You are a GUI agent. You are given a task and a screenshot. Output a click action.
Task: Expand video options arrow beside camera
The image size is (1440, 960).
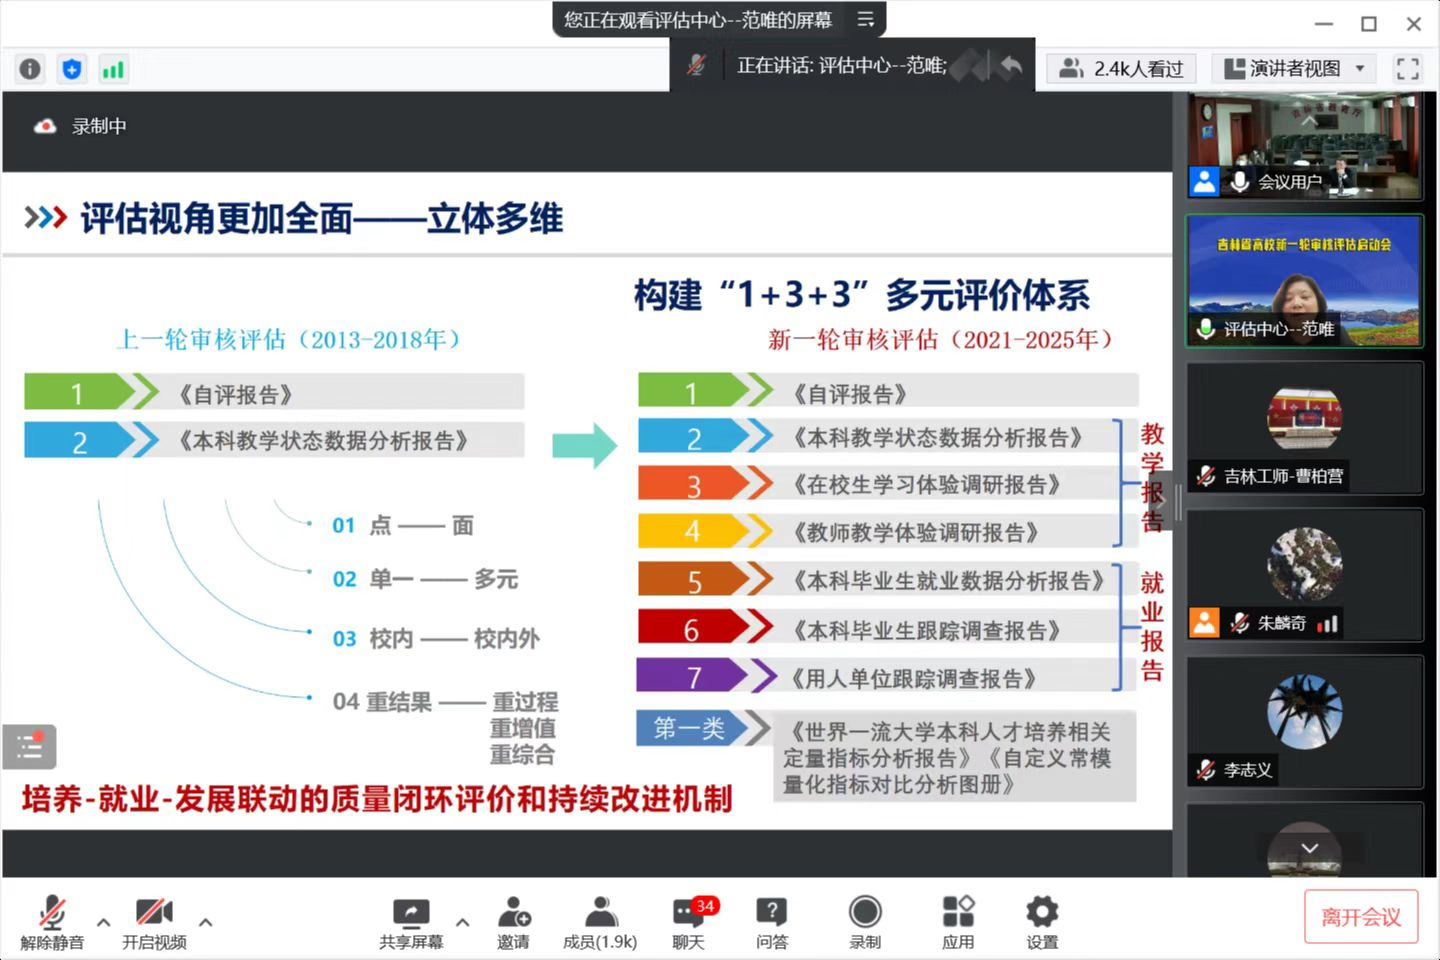click(x=205, y=922)
